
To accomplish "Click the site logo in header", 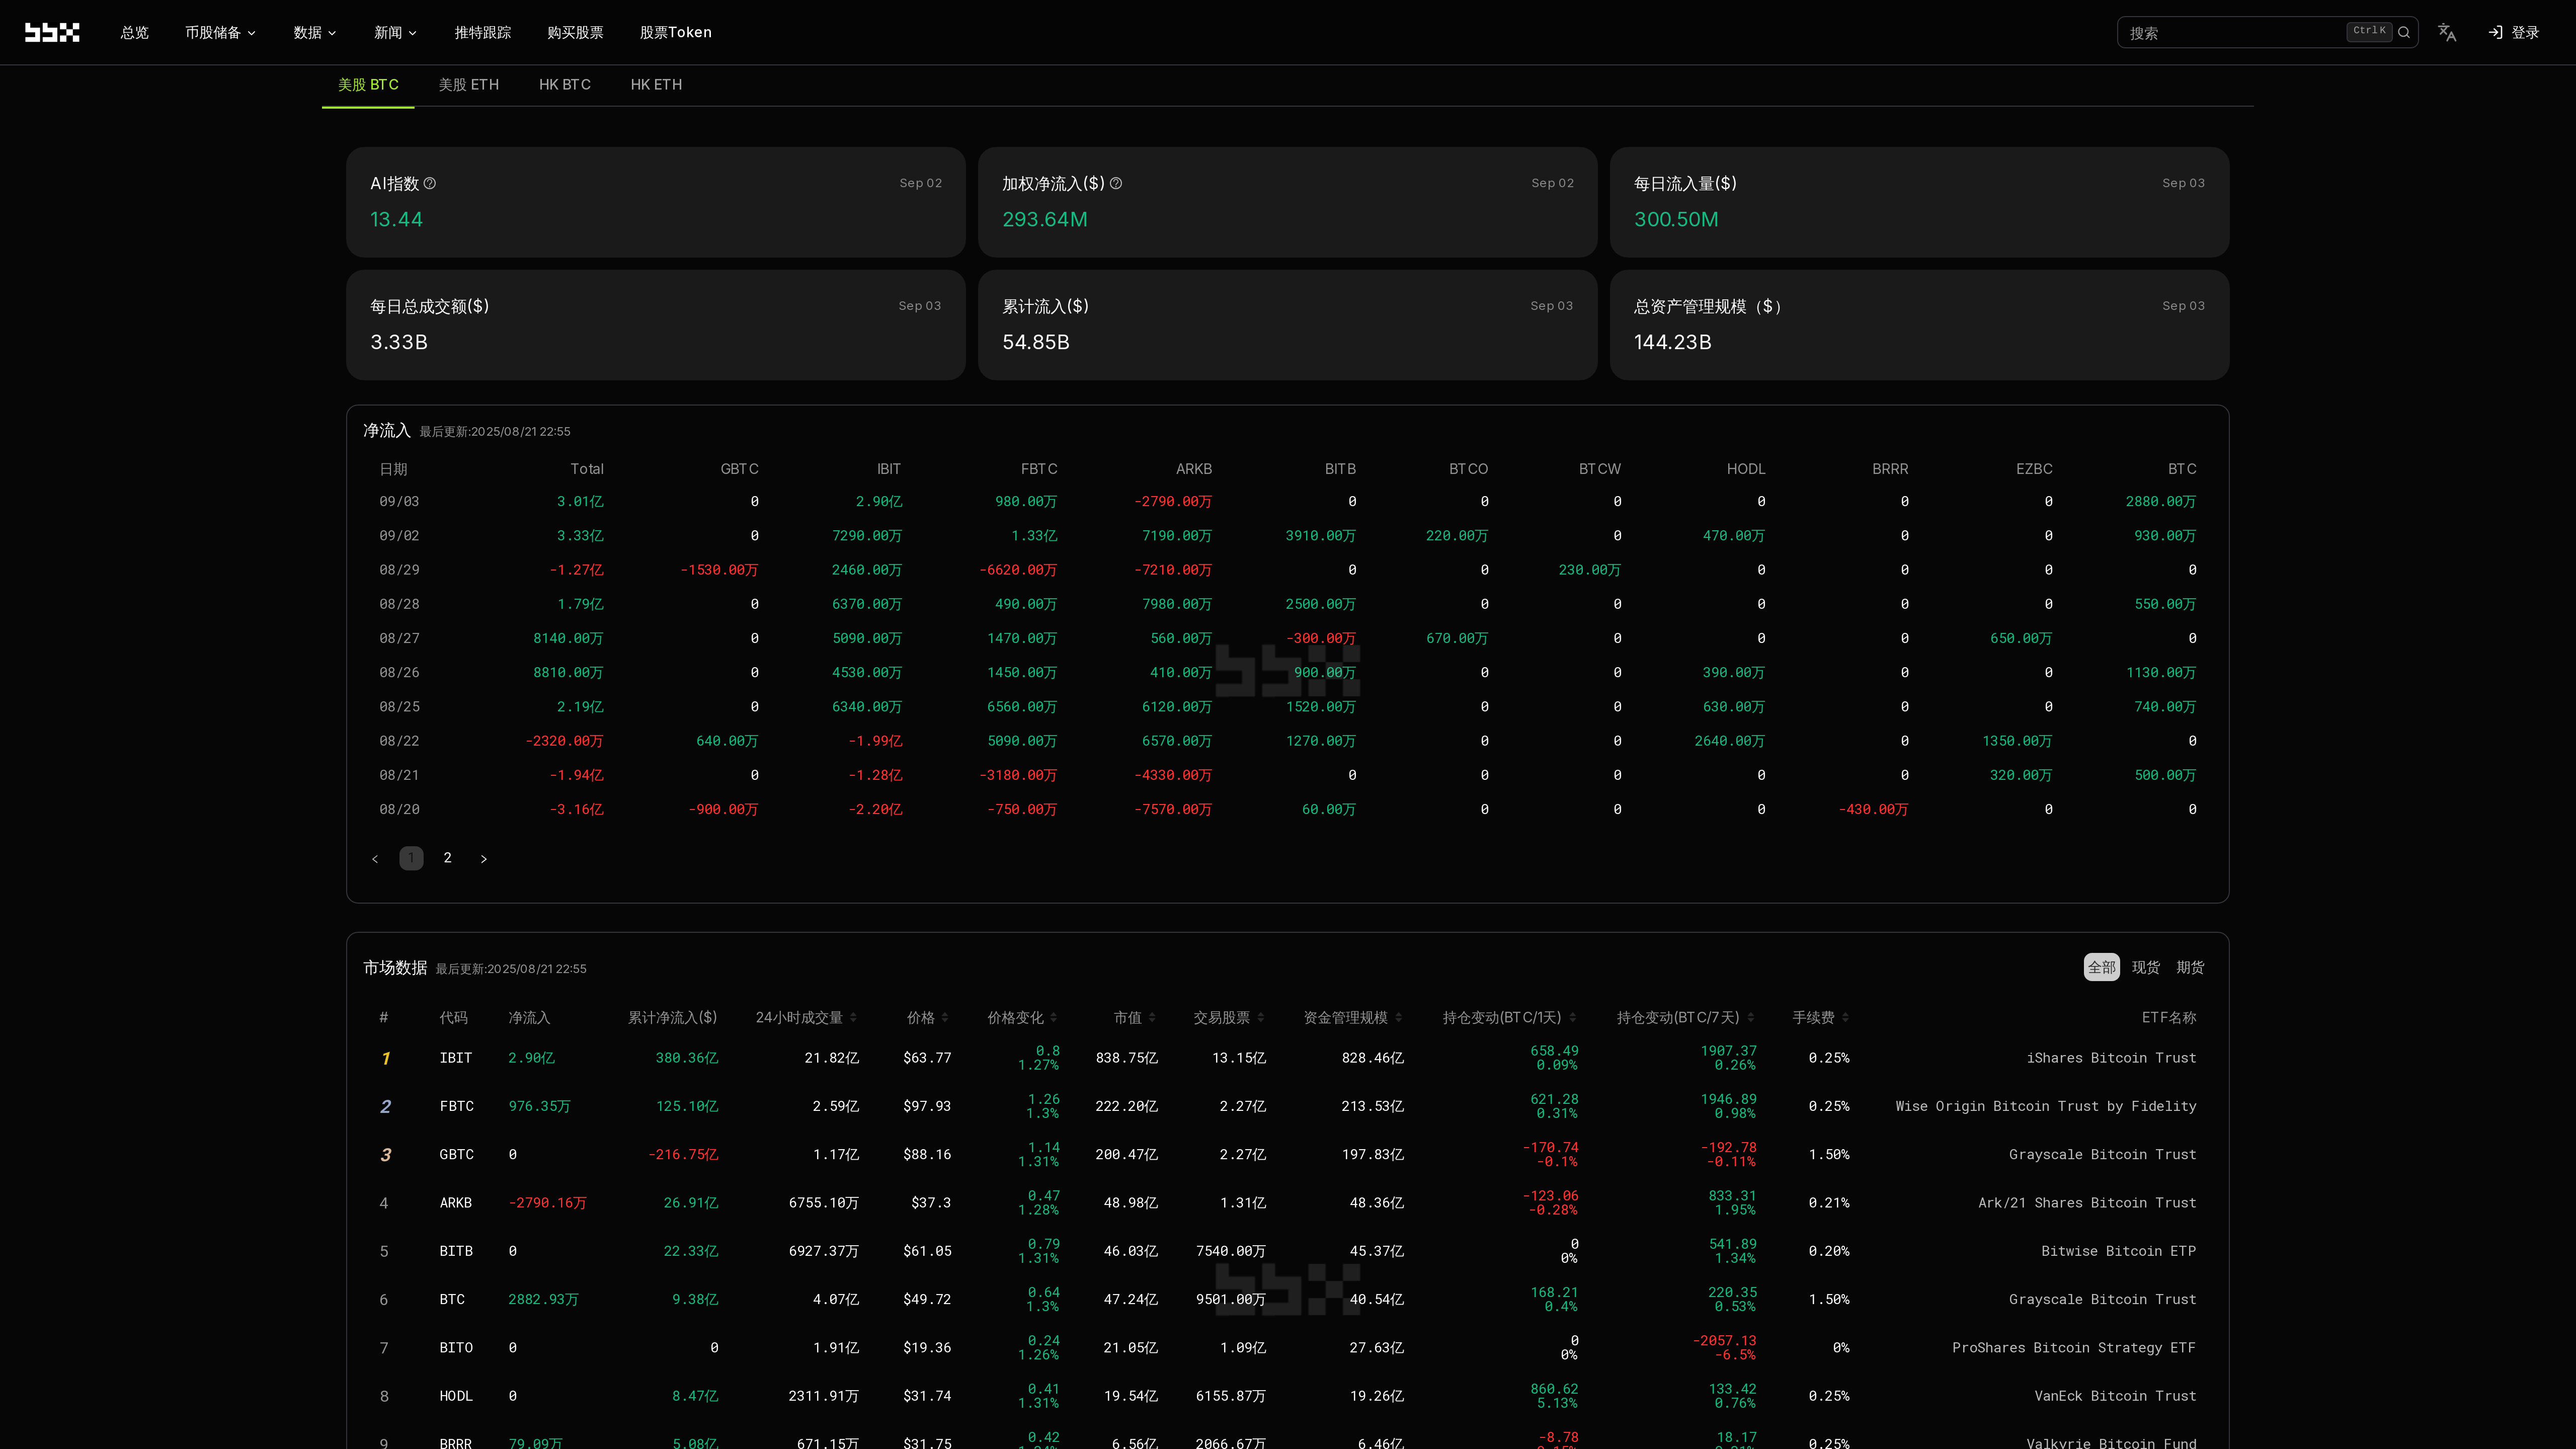I will coord(52,32).
